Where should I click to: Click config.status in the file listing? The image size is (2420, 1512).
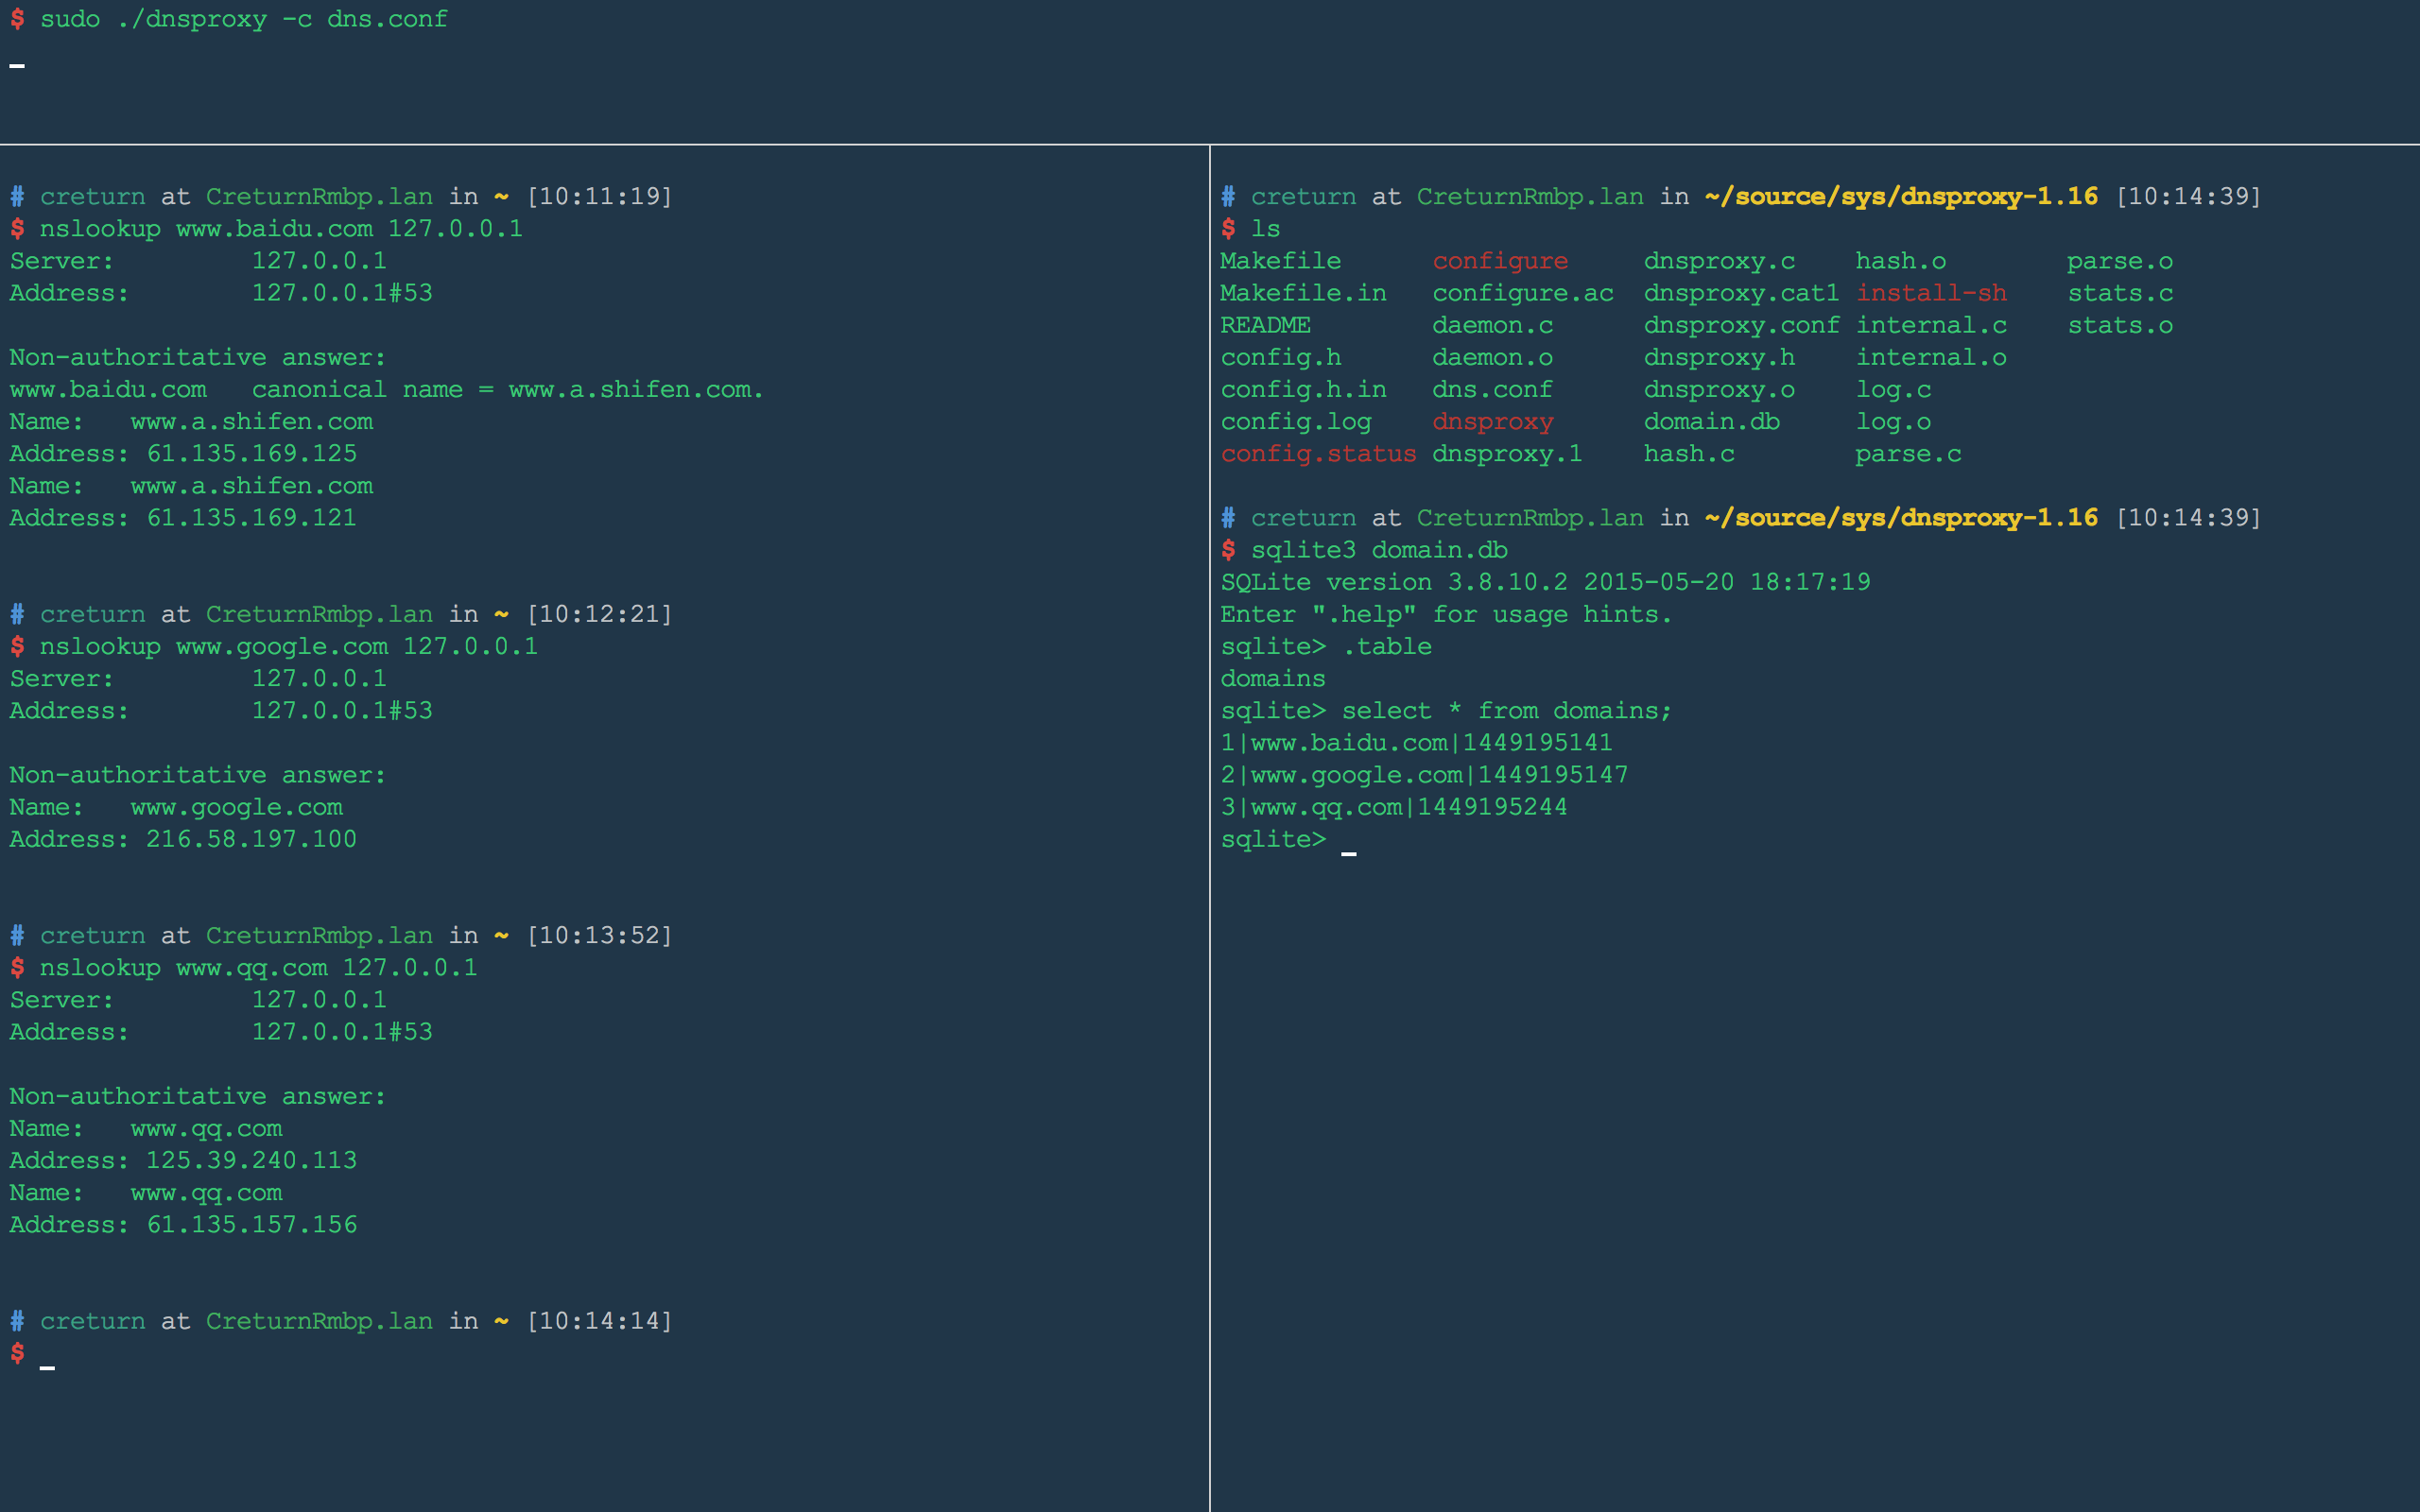tap(1317, 454)
